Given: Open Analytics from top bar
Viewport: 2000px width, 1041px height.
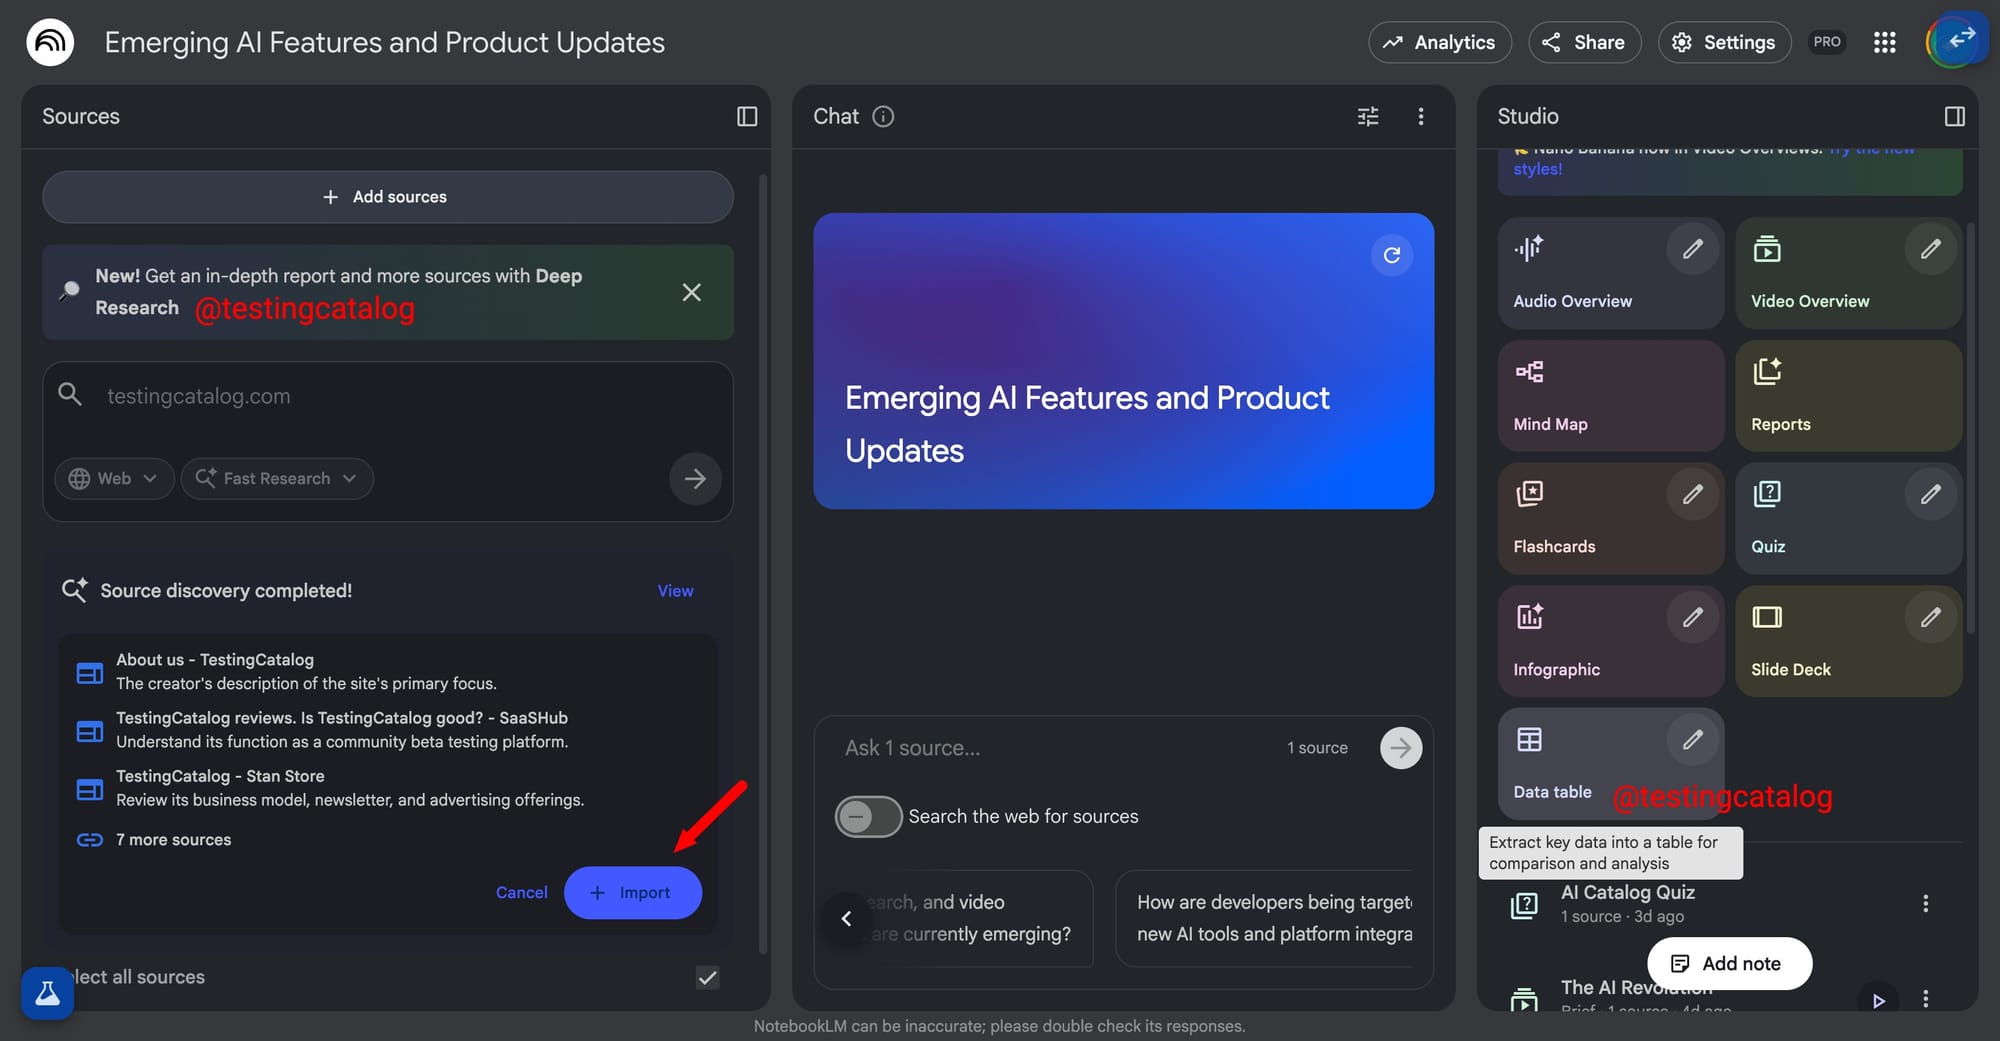Looking at the screenshot, I should [x=1439, y=42].
